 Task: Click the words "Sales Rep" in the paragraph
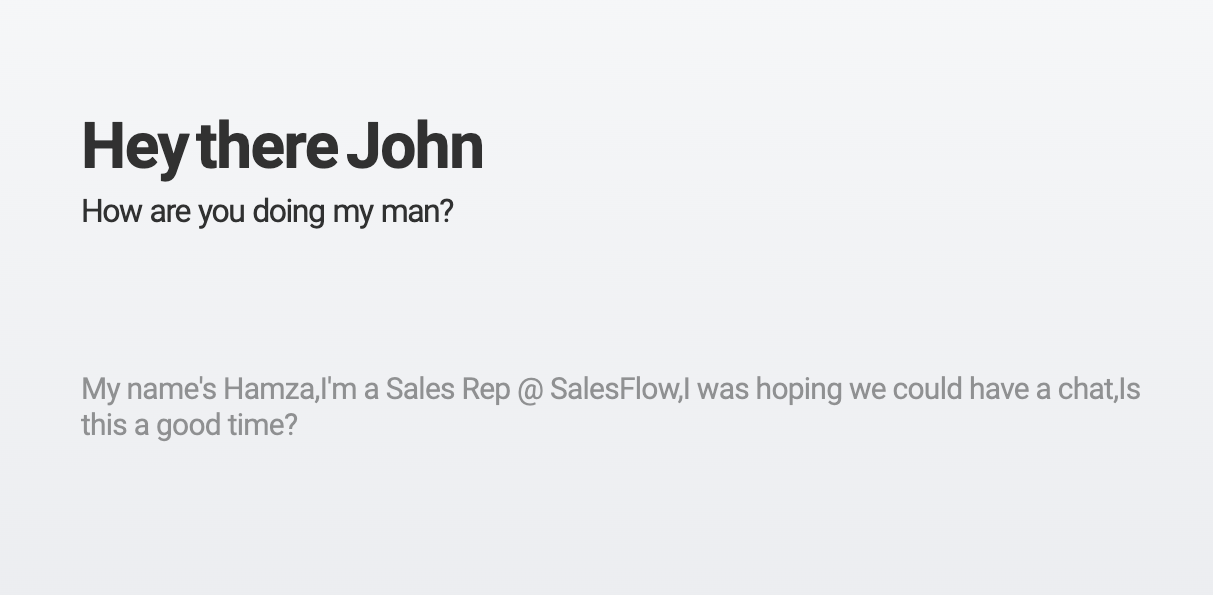coord(448,389)
